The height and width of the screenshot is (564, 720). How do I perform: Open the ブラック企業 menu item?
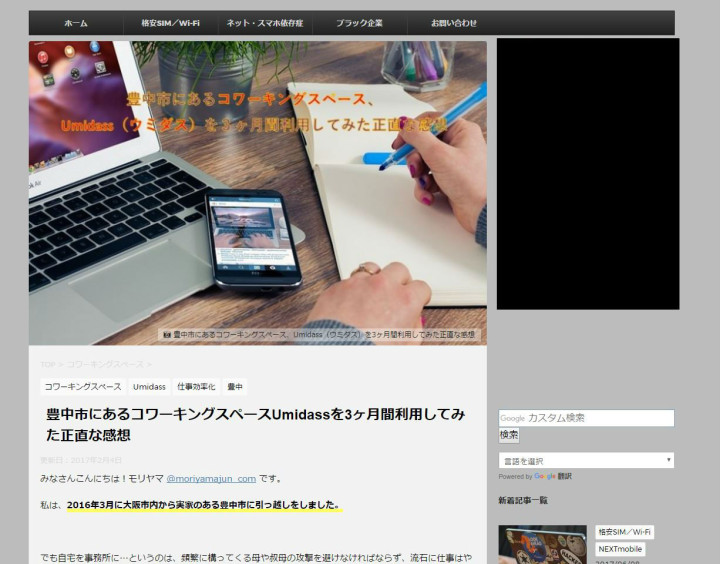(x=360, y=23)
